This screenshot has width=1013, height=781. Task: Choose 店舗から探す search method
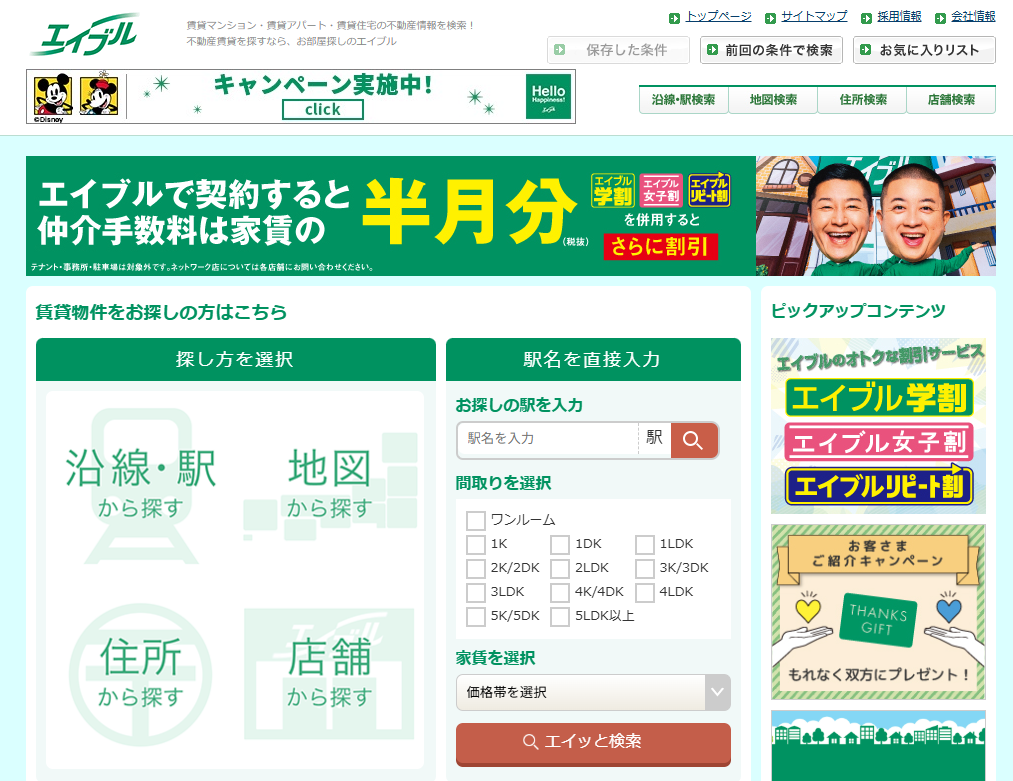(x=329, y=673)
